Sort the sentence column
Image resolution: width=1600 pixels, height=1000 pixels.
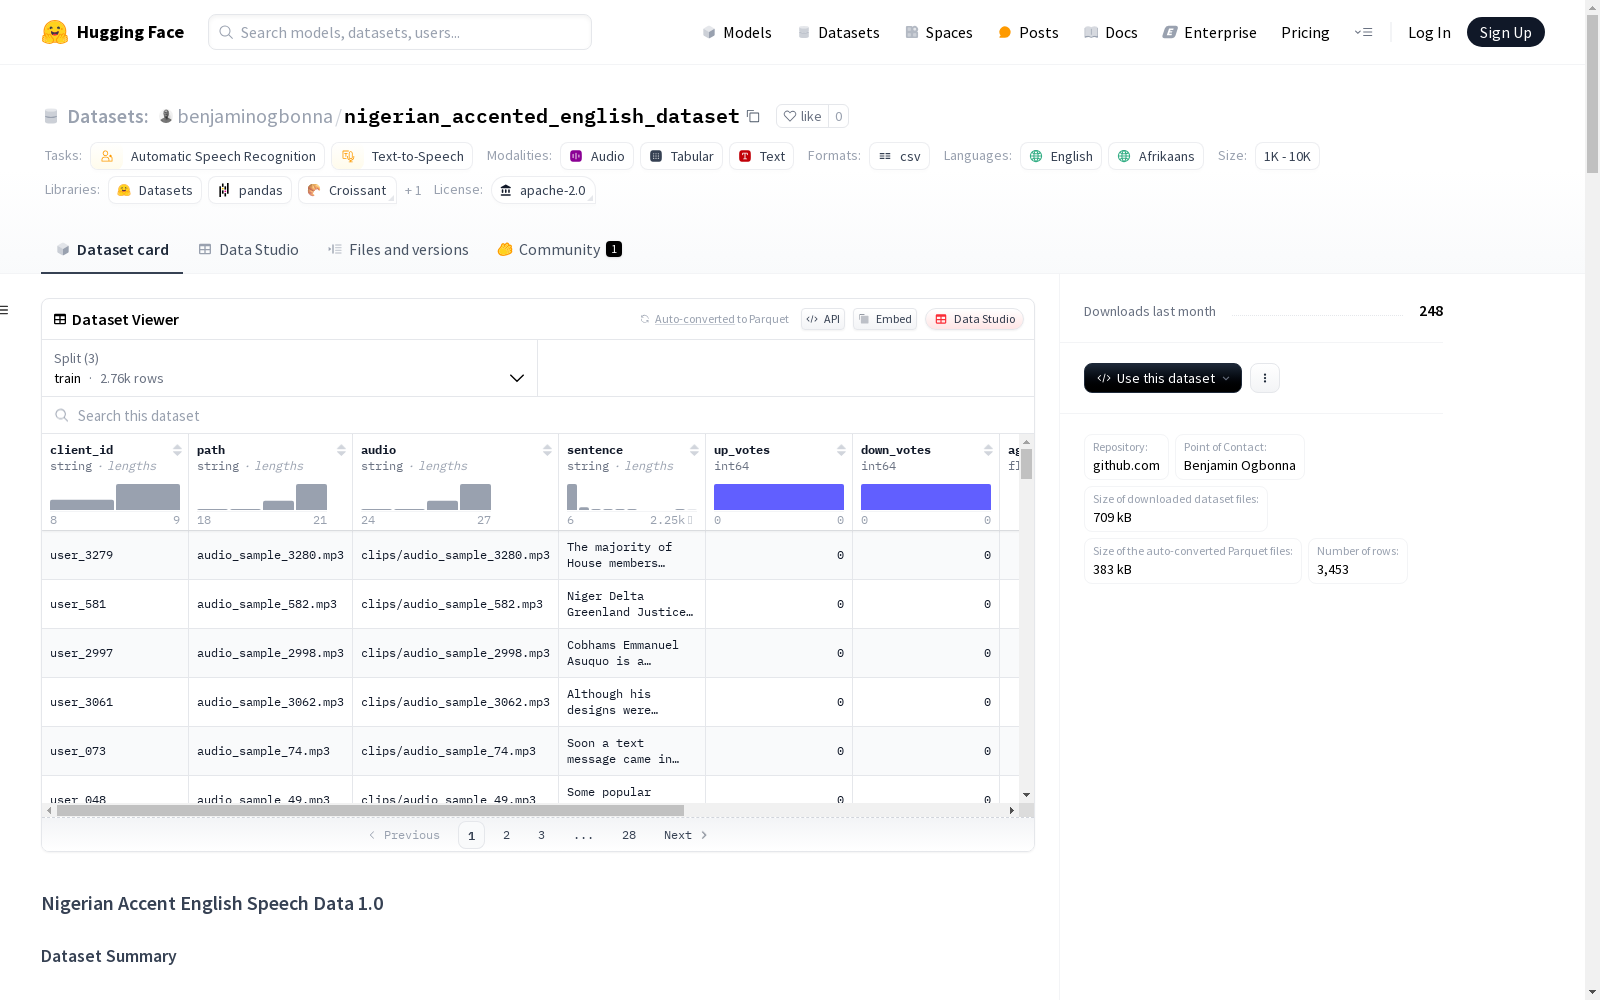coord(694,450)
